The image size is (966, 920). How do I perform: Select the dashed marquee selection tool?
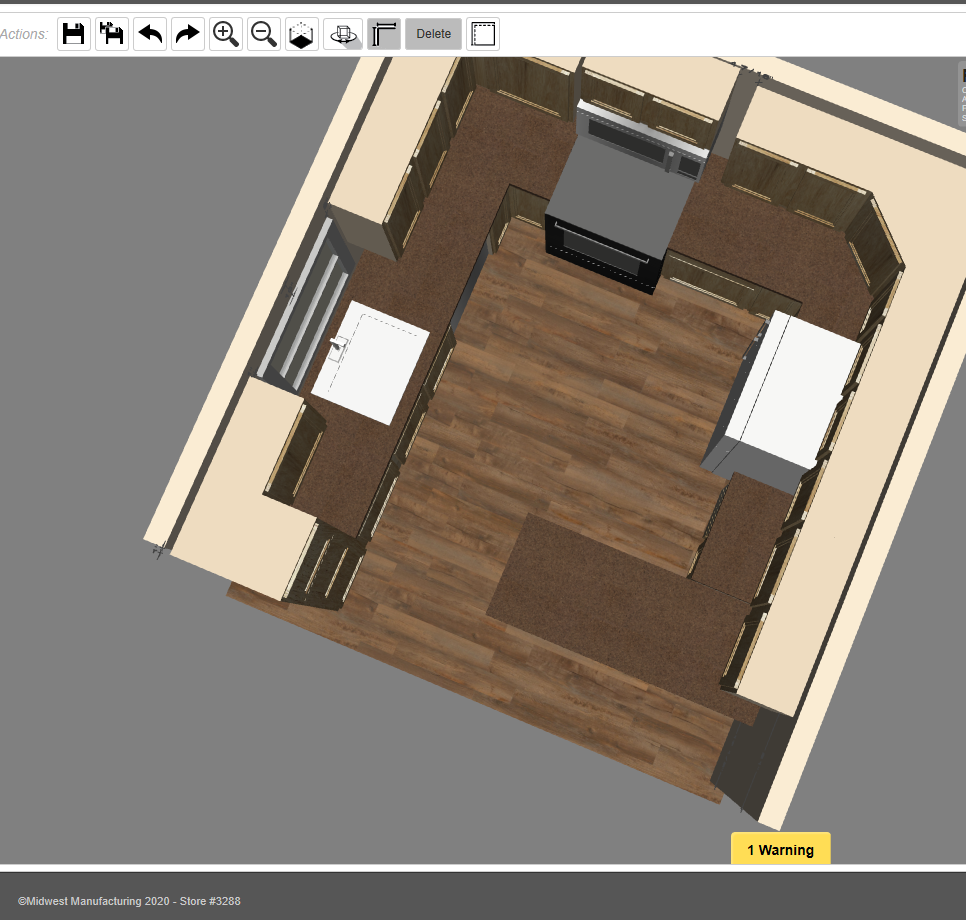(483, 34)
